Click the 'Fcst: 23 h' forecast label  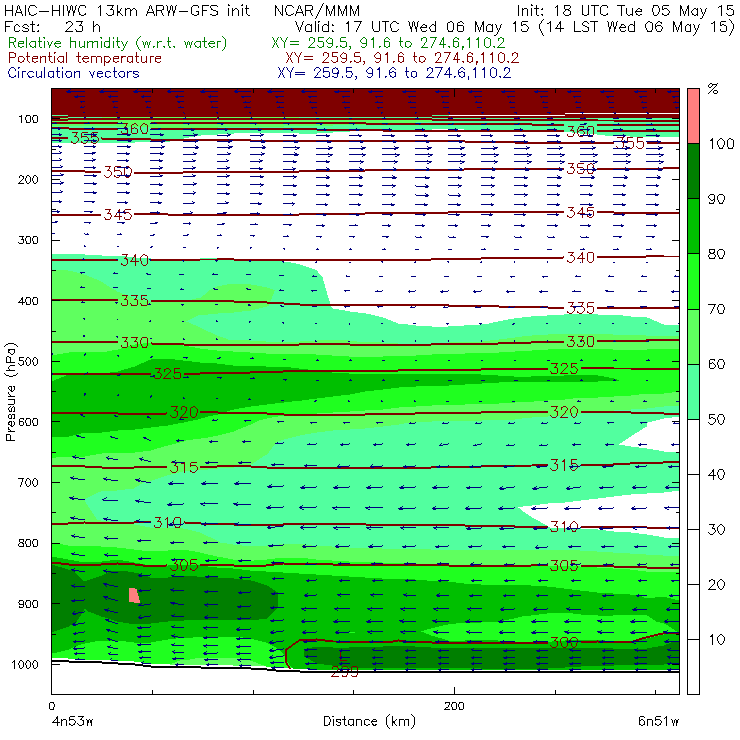point(52,26)
